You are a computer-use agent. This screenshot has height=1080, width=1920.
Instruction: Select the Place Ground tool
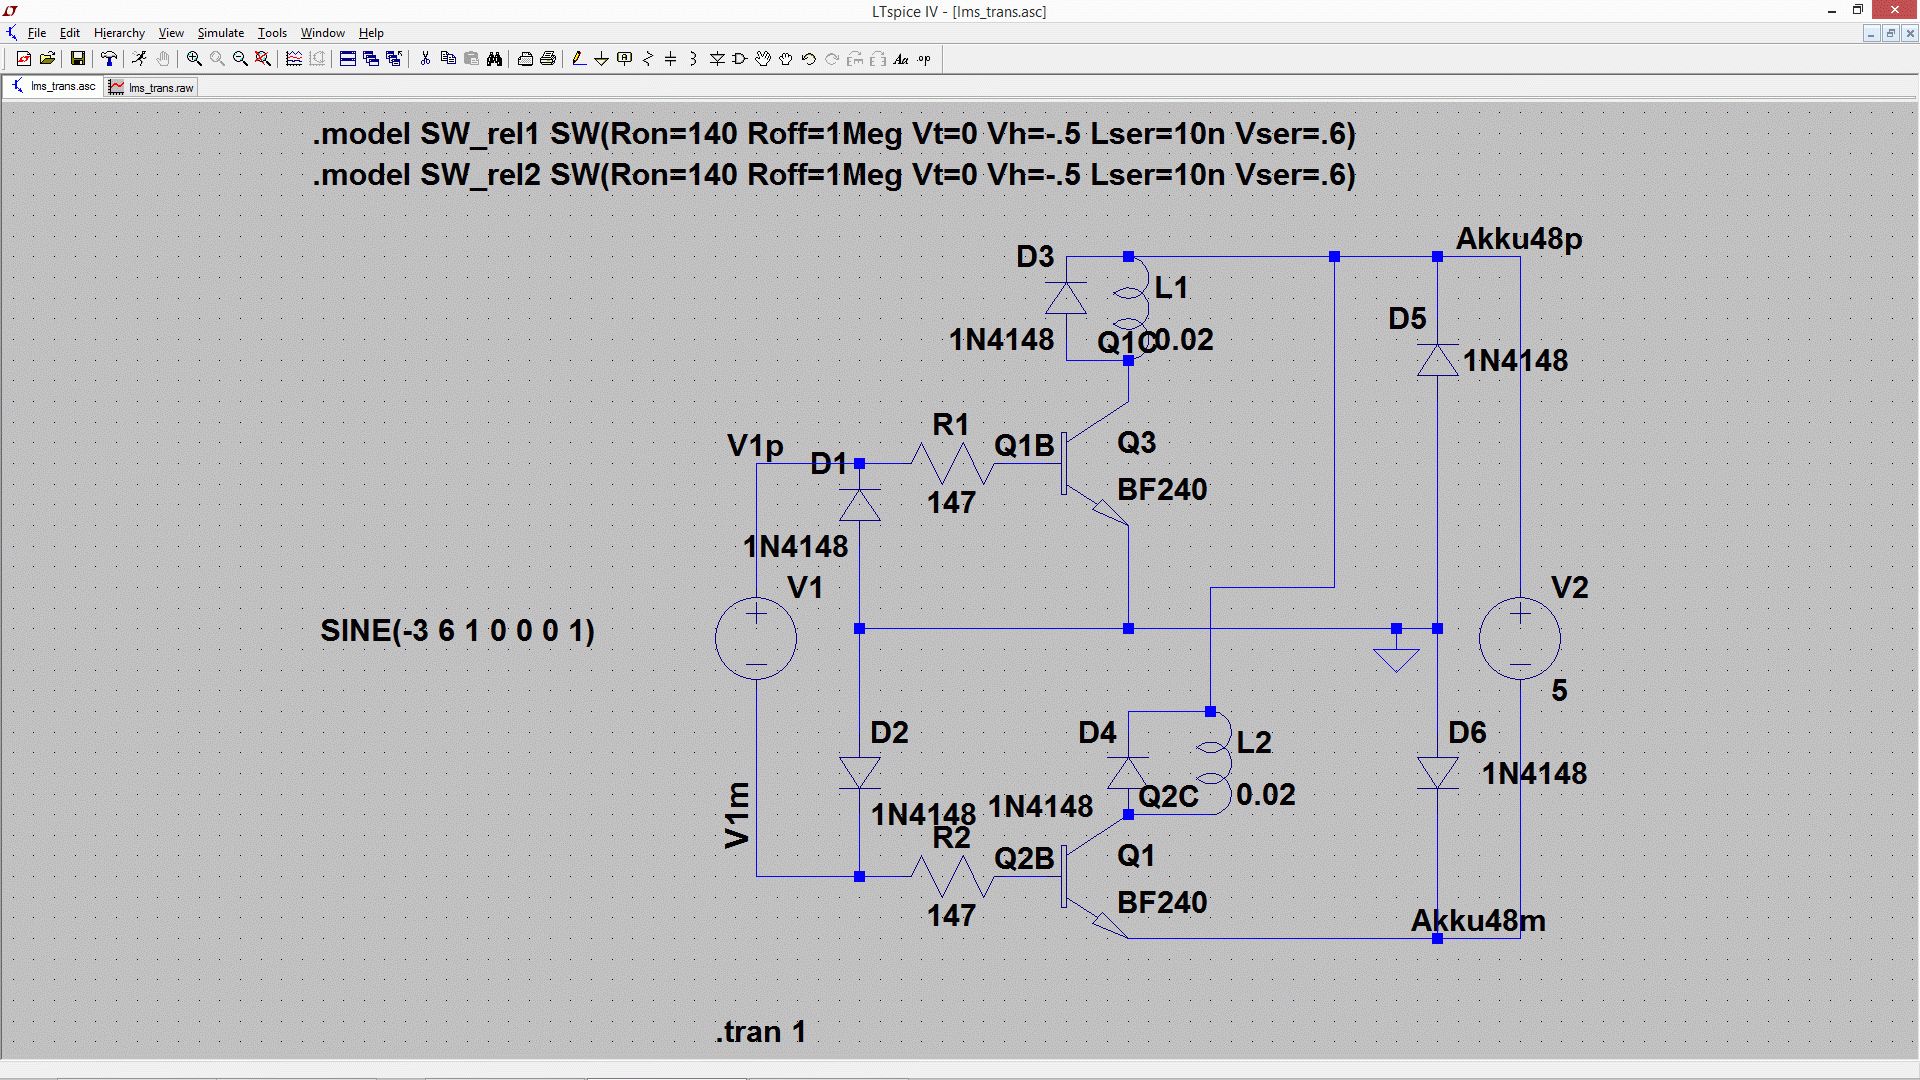click(601, 59)
